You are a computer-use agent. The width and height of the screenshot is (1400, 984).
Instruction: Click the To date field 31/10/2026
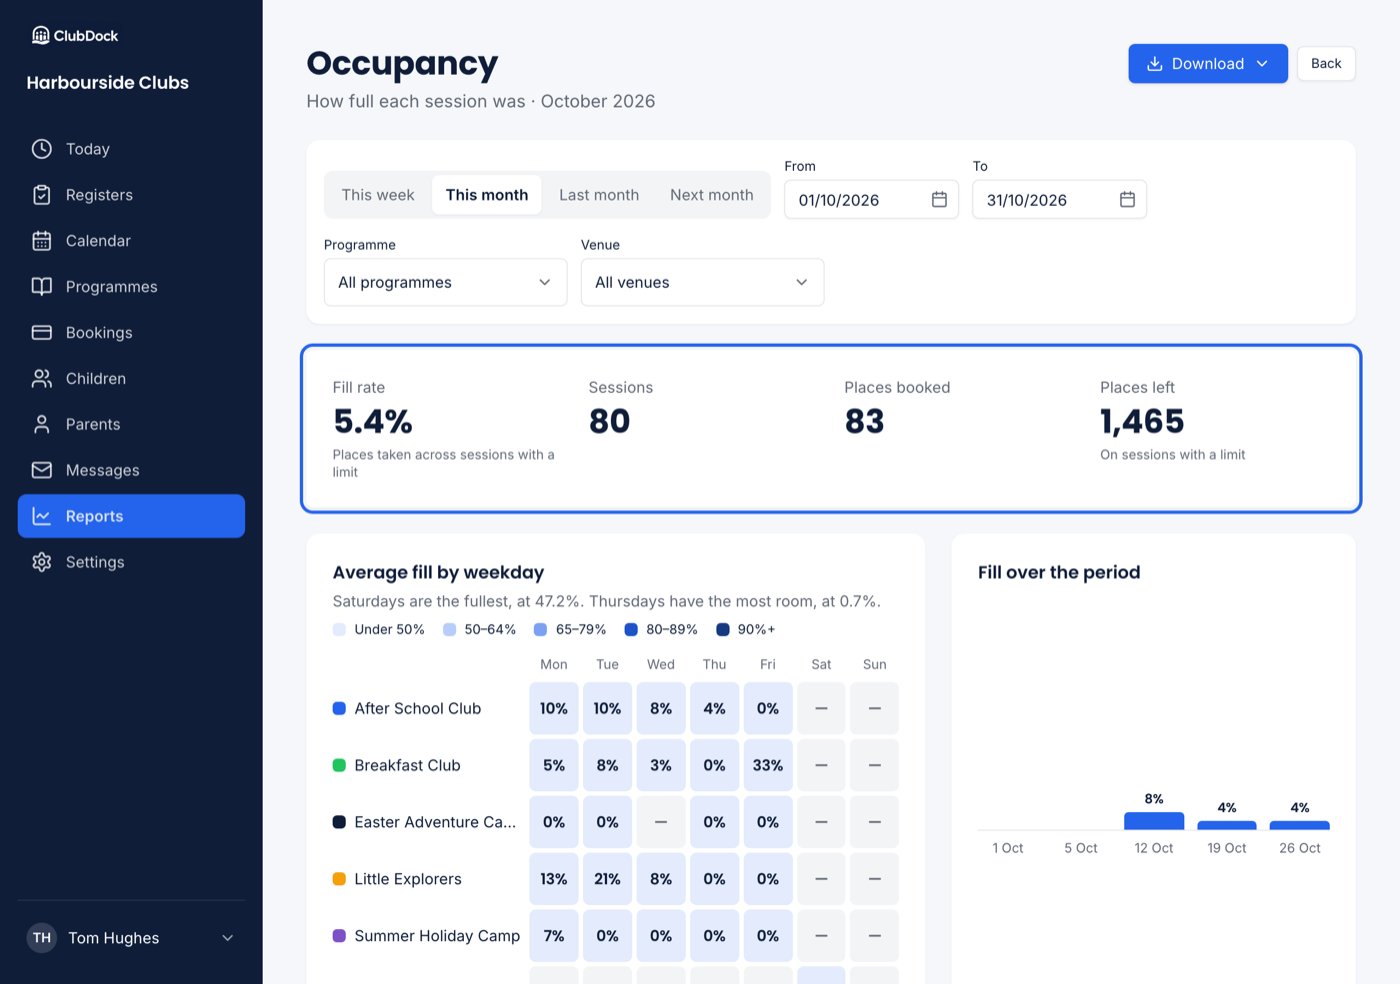coord(1059,200)
